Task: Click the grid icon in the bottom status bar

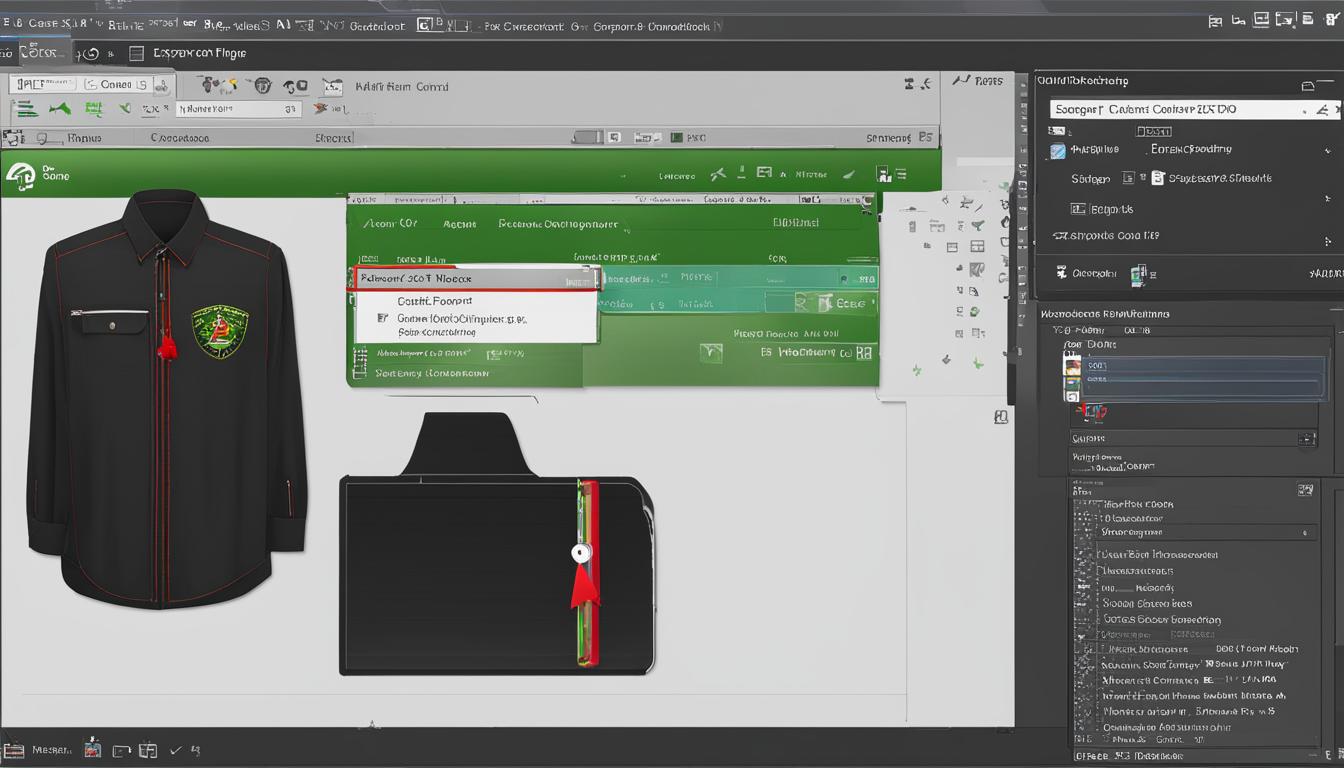Action: click(148, 749)
